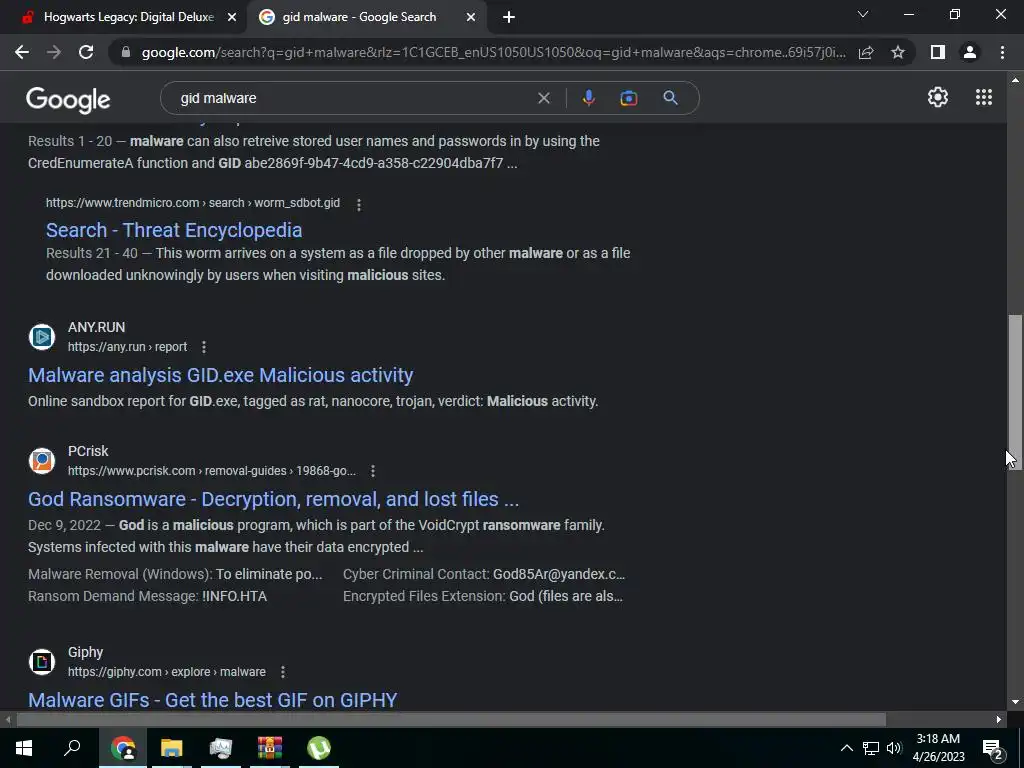The height and width of the screenshot is (768, 1024).
Task: Open Windows taskbar search
Action: [x=72, y=748]
